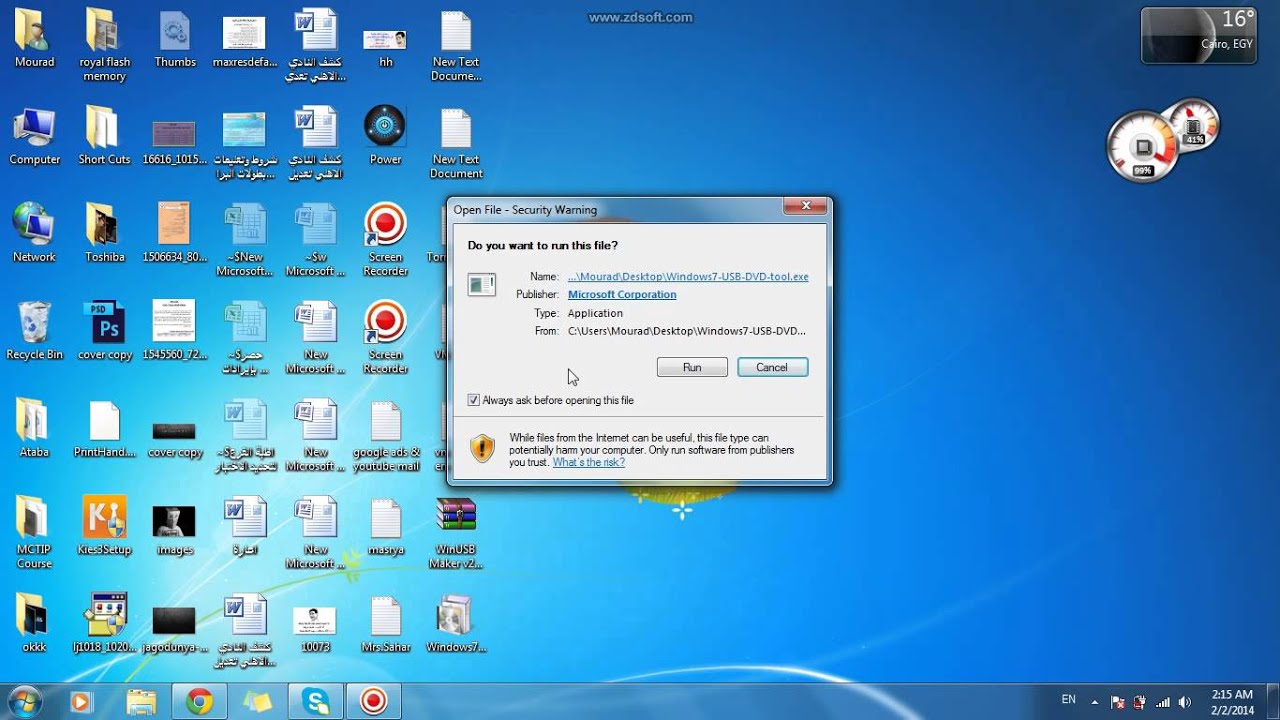Viewport: 1280px width, 720px height.
Task: Open the yellow folder taskbar item
Action: click(257, 702)
